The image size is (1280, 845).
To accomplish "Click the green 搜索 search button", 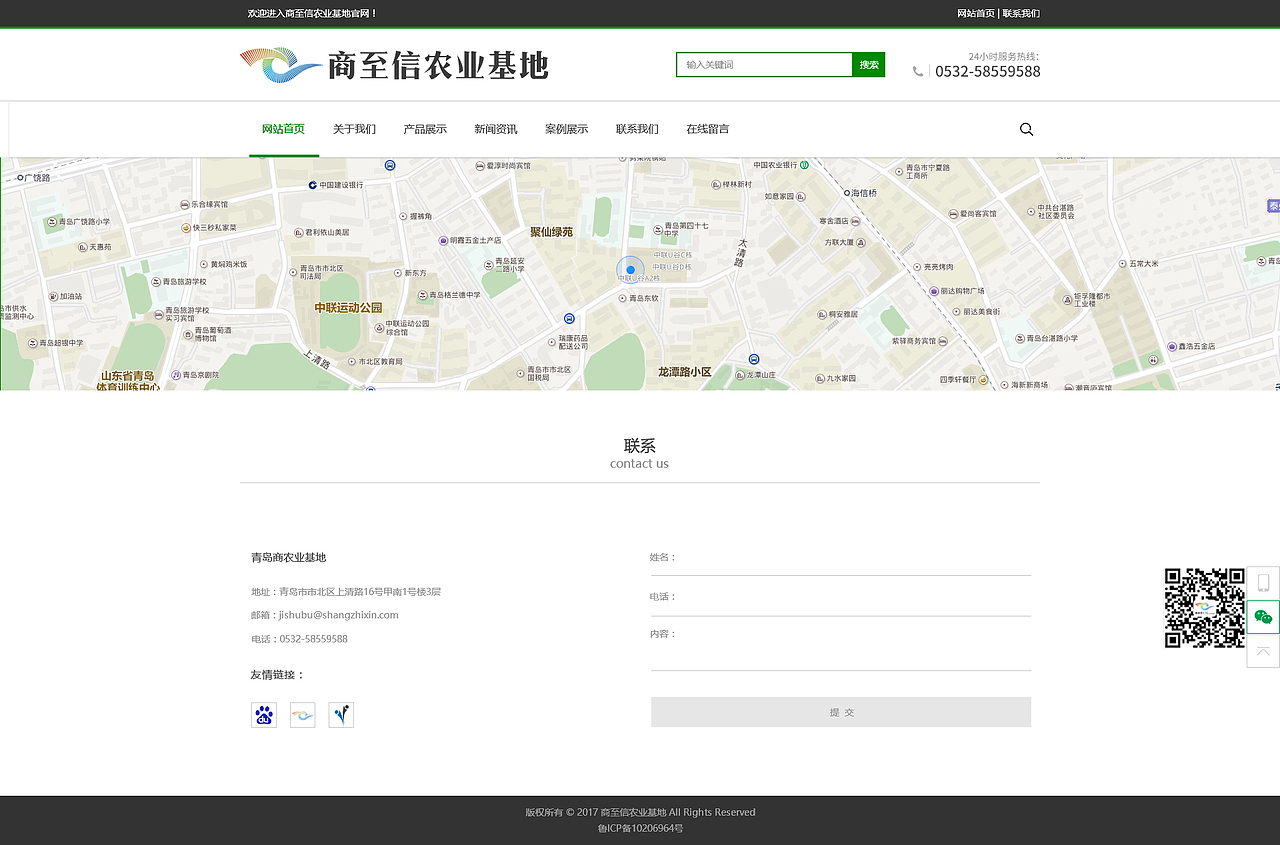I will click(x=867, y=64).
